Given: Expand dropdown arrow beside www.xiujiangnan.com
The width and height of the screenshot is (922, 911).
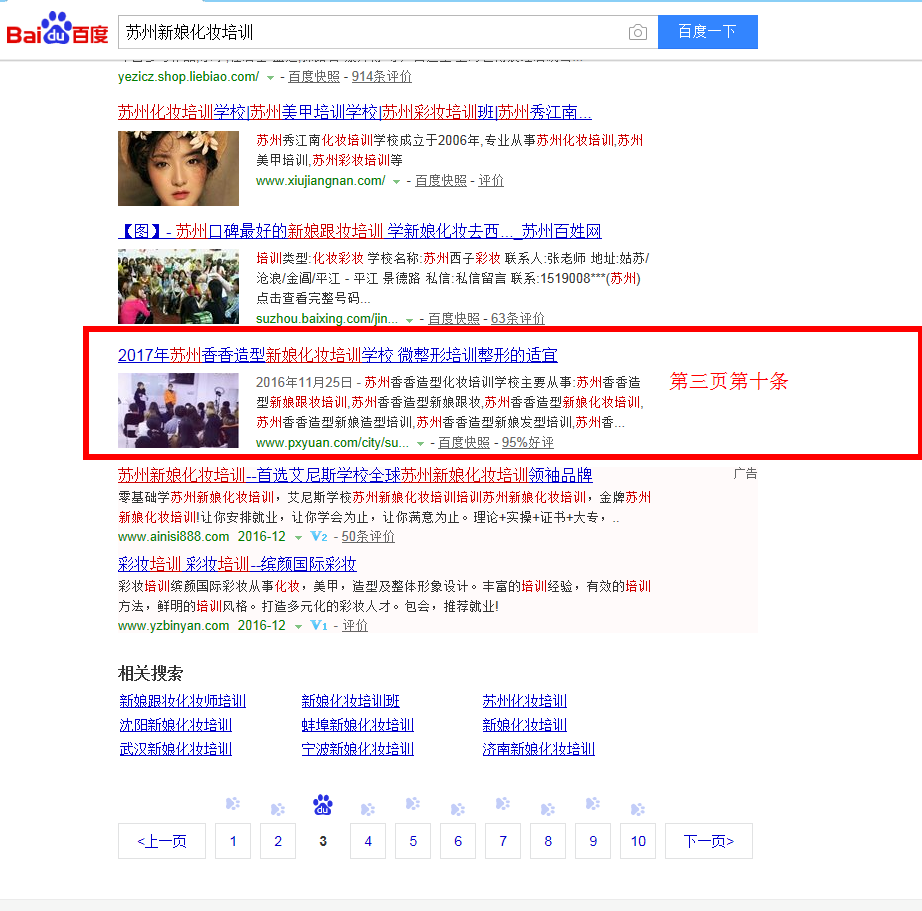Looking at the screenshot, I should 397,182.
